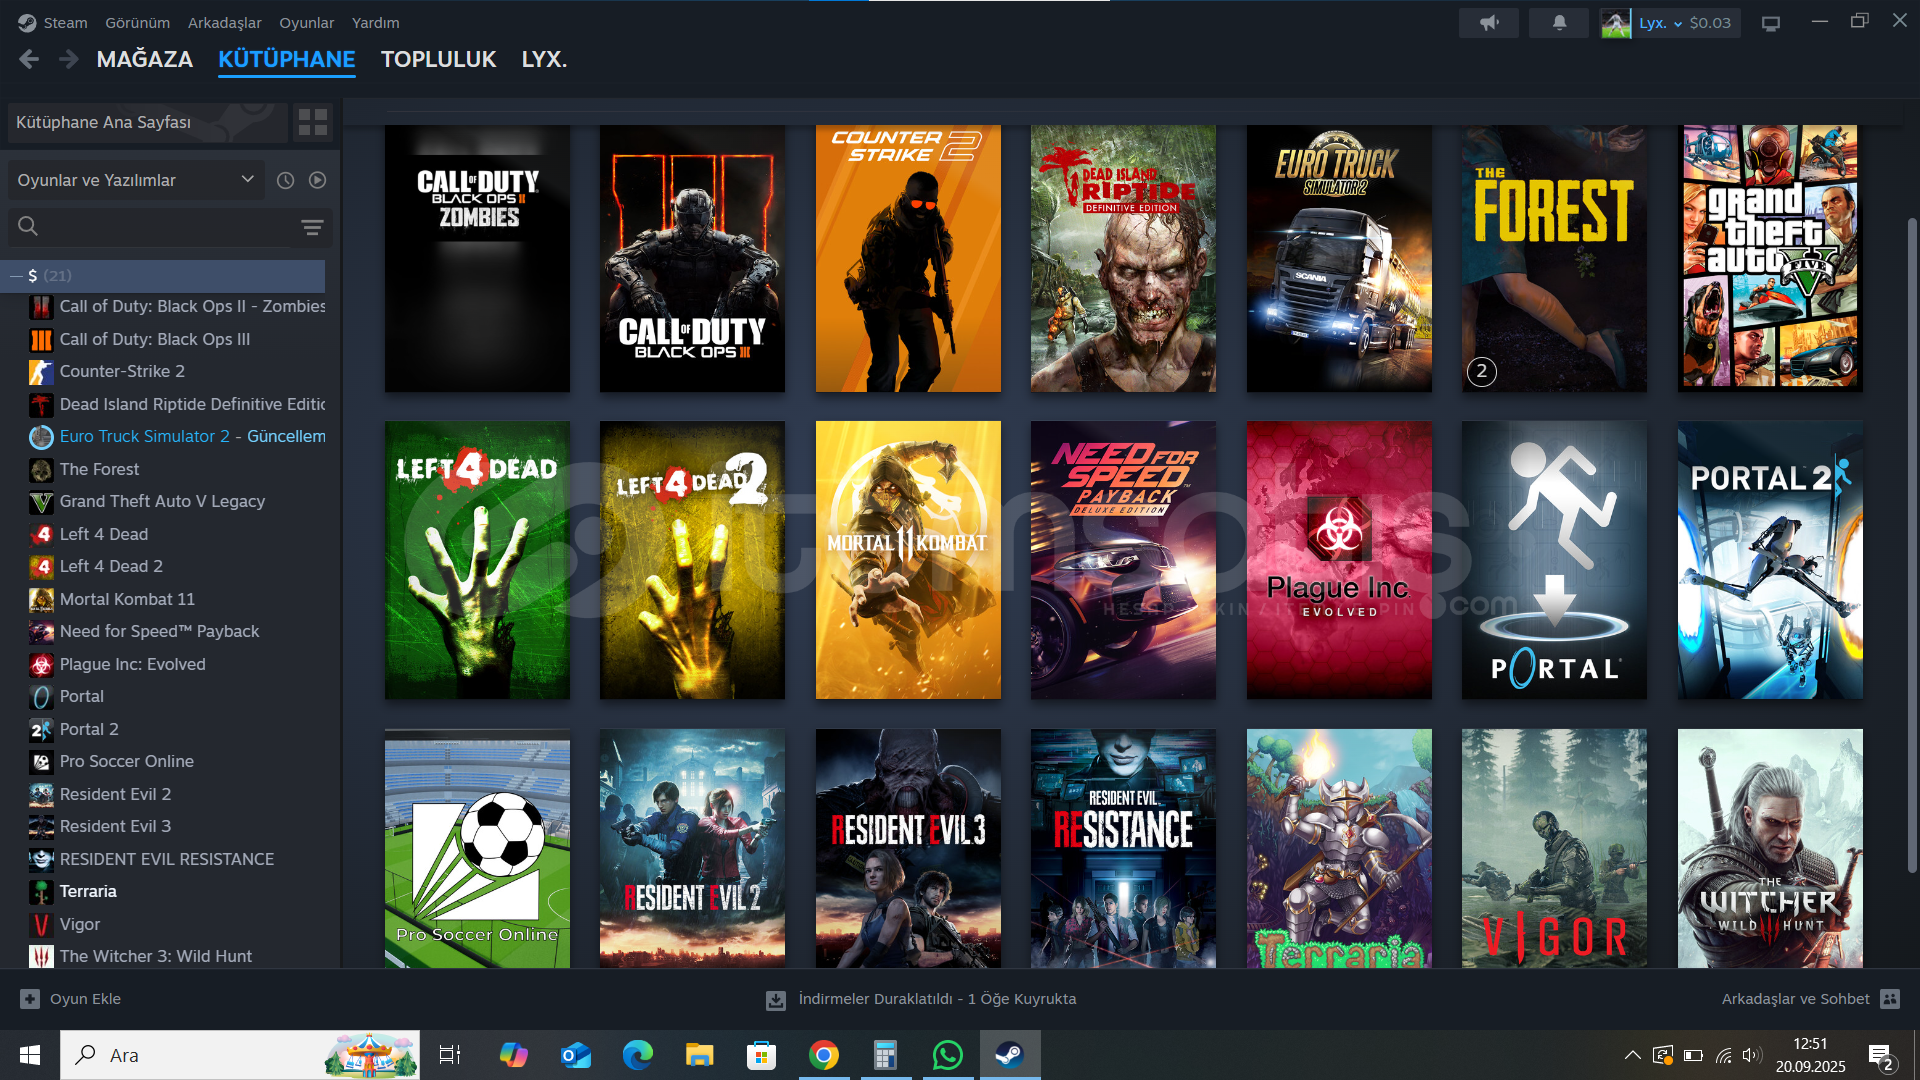The height and width of the screenshot is (1080, 1920).
Task: Show hidden system tray icons chevron
Action: point(1632,1055)
